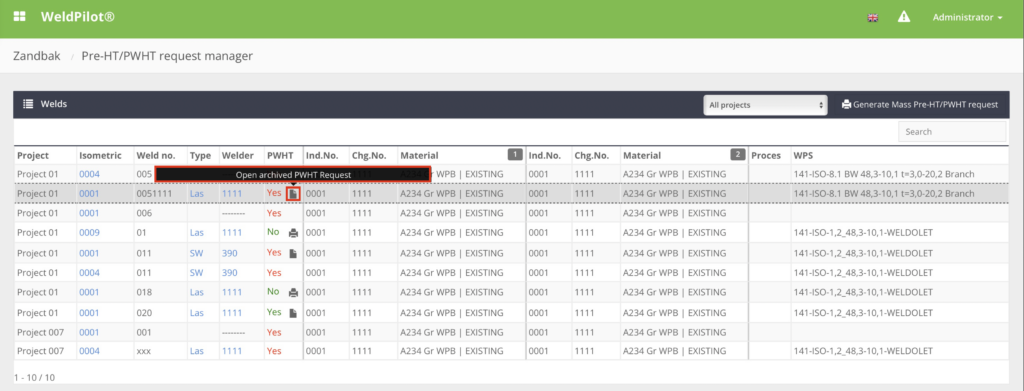Image resolution: width=1024 pixels, height=391 pixels.
Task: Open the All projects filter dropdown
Action: 765,104
